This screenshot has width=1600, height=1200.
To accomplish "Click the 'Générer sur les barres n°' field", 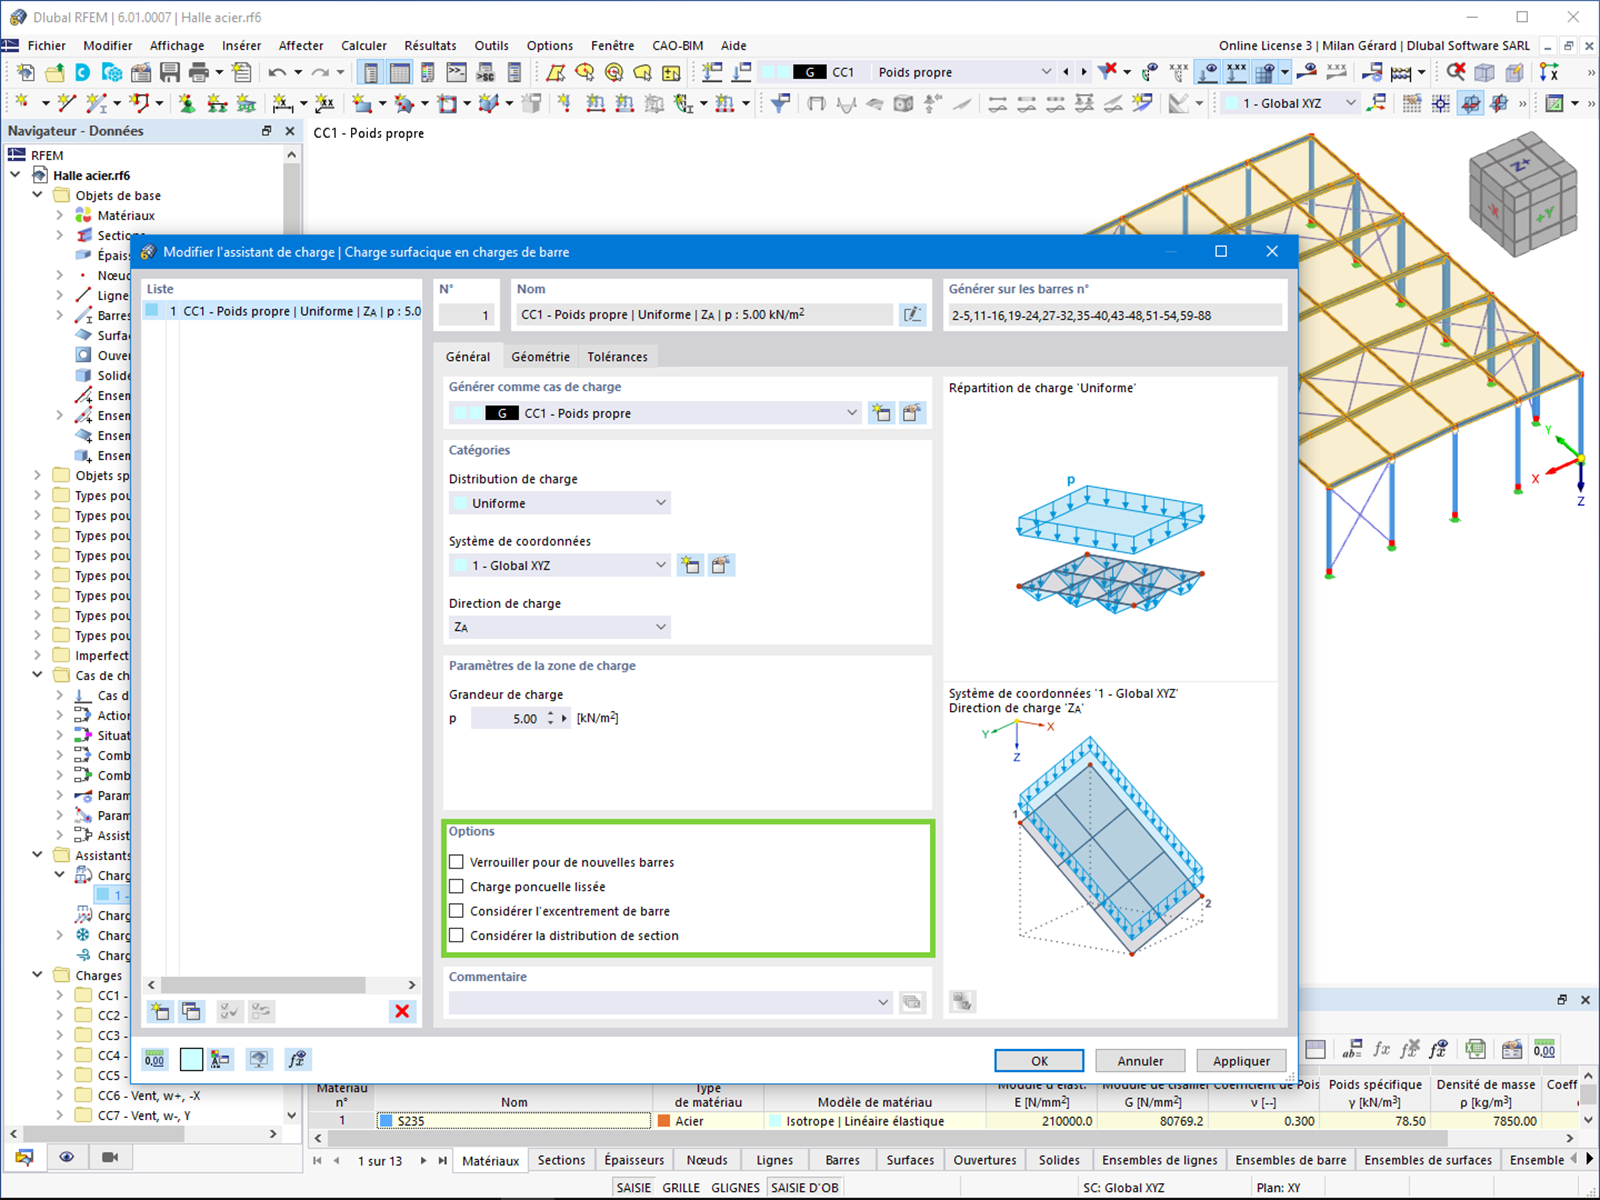I will click(1113, 315).
